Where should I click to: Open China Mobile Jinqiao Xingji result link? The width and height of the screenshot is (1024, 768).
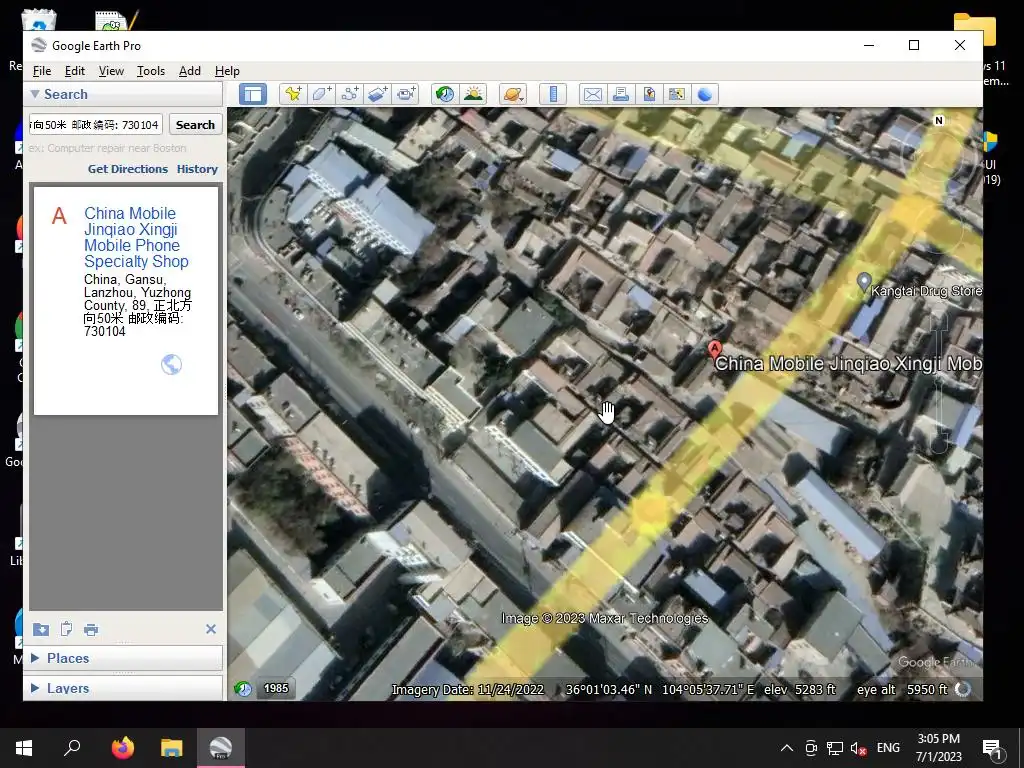[136, 237]
